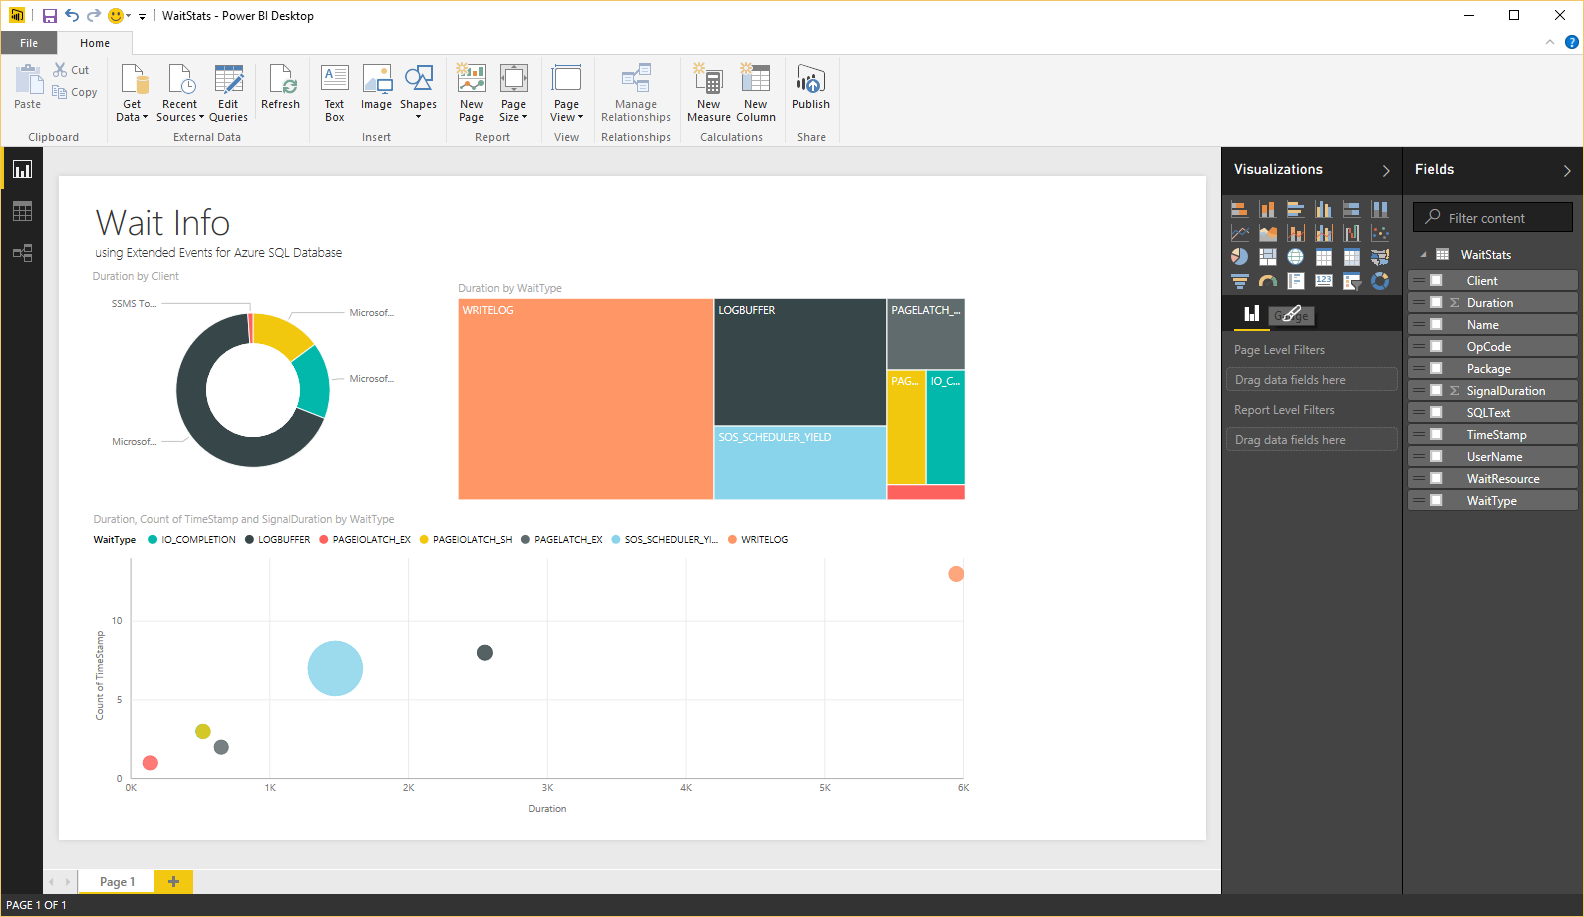This screenshot has height=917, width=1584.
Task: Select the Donut chart visualization
Action: 1380,281
